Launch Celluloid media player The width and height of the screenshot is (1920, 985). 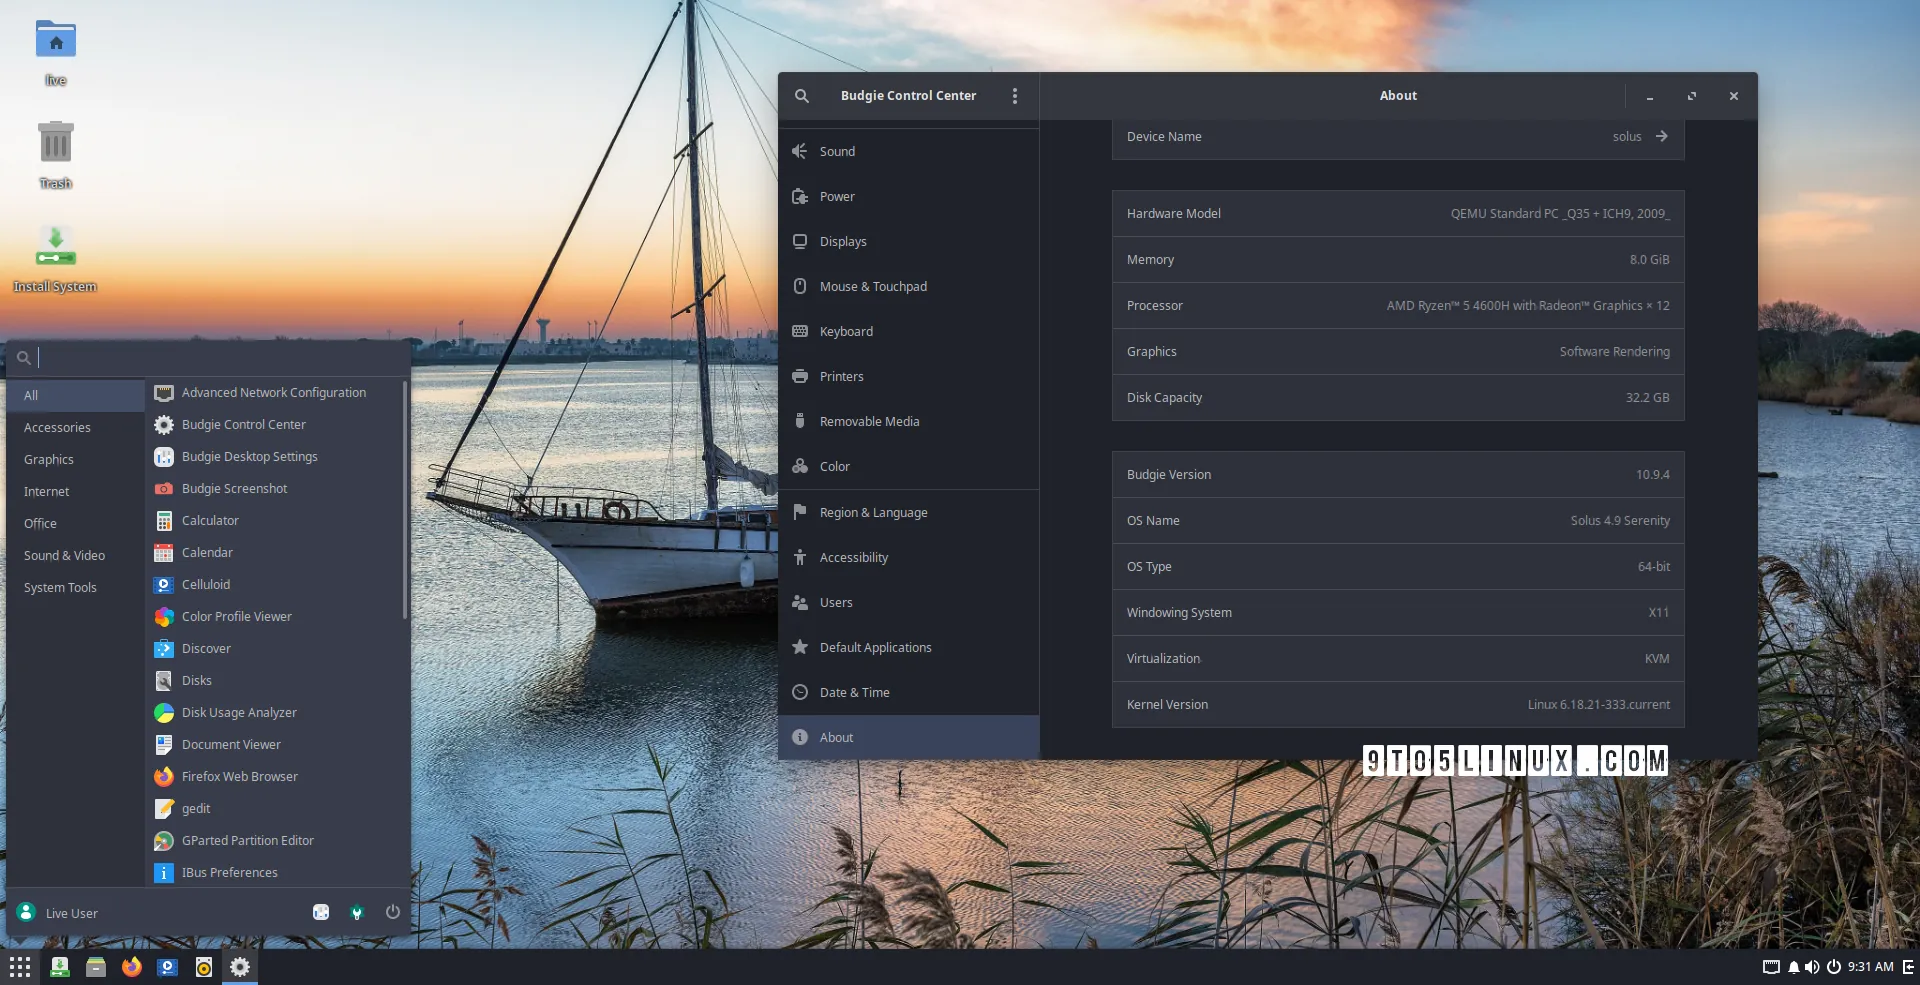coord(205,584)
